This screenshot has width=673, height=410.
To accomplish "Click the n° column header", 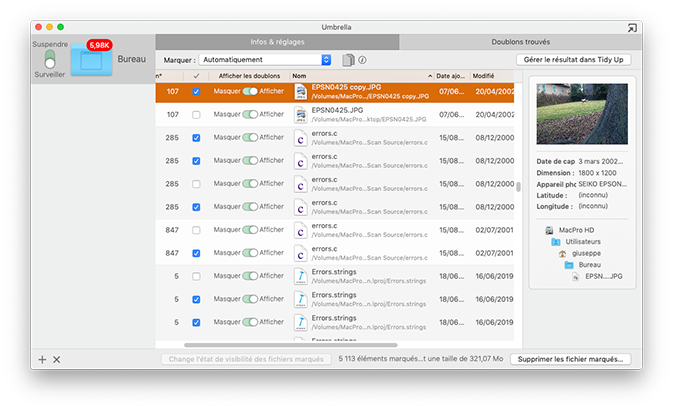I will [x=170, y=76].
